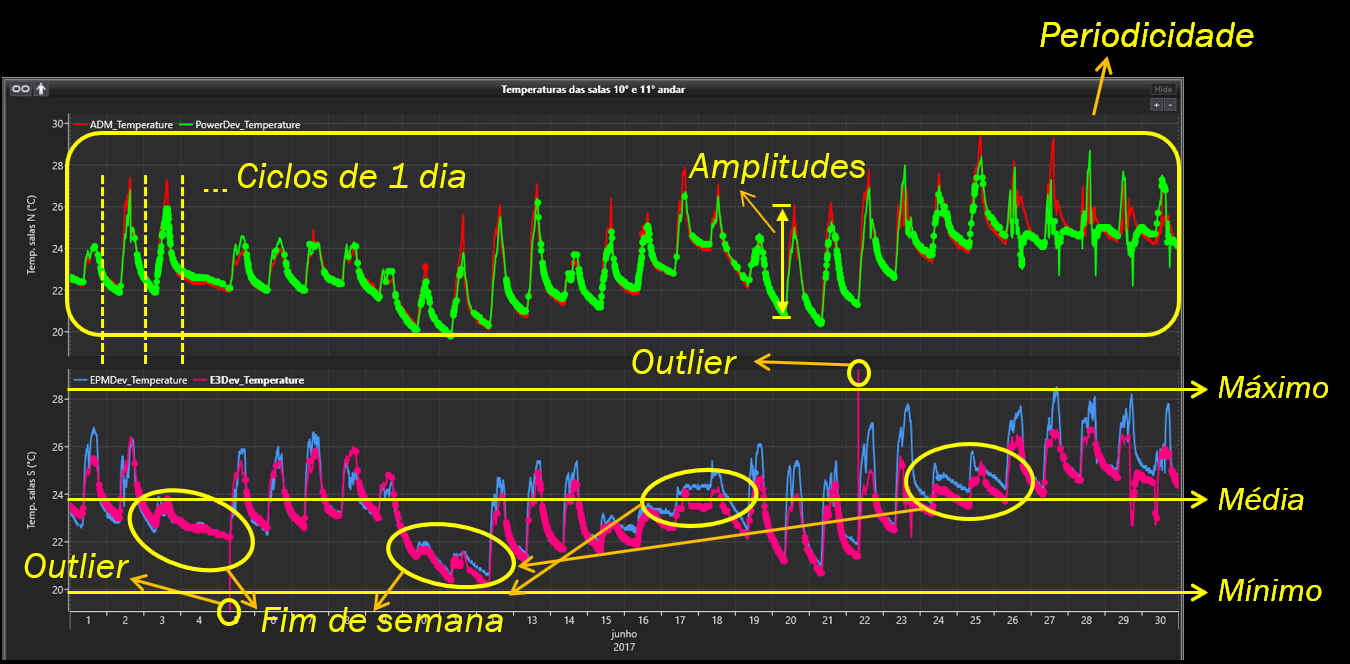Click the 'junho' month label on time axis
Screen dimensions: 1350x664
[x=624, y=633]
